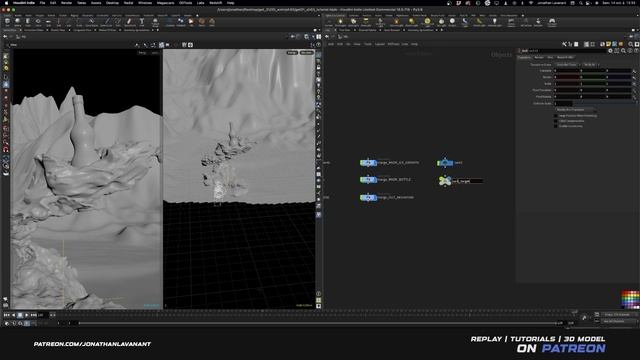
Task: Switch to the Misc parameter tab
Action: pos(550,58)
